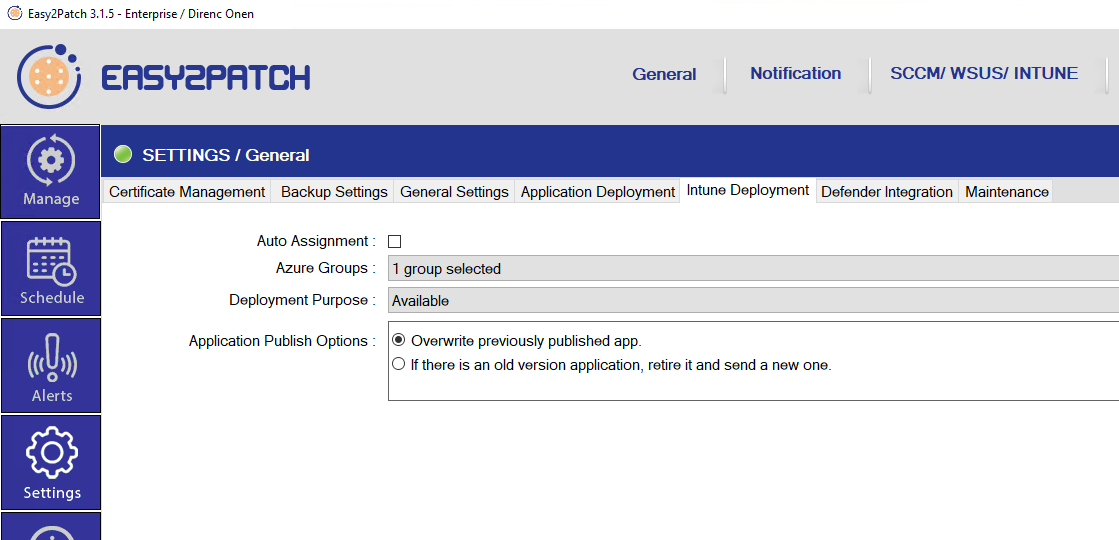Open the Notification settings menu

(x=795, y=74)
